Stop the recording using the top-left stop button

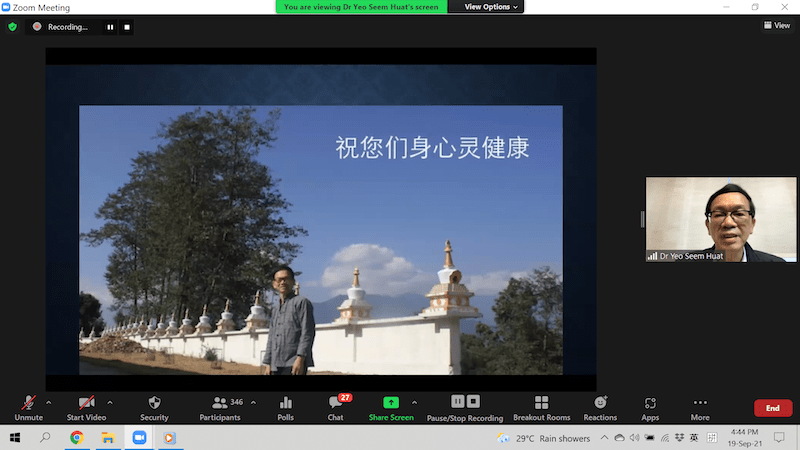point(127,27)
